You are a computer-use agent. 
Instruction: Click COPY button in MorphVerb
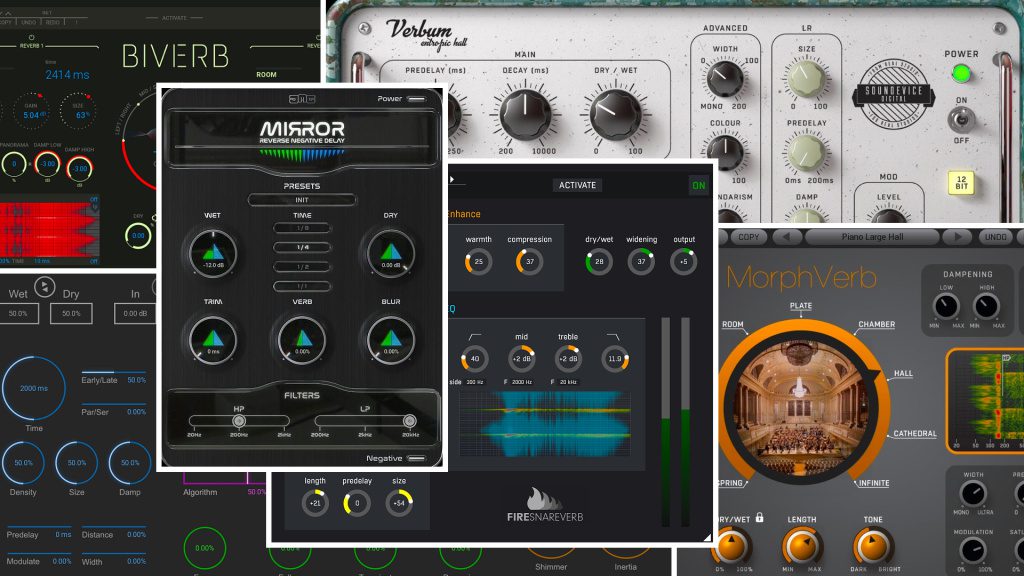coord(748,237)
